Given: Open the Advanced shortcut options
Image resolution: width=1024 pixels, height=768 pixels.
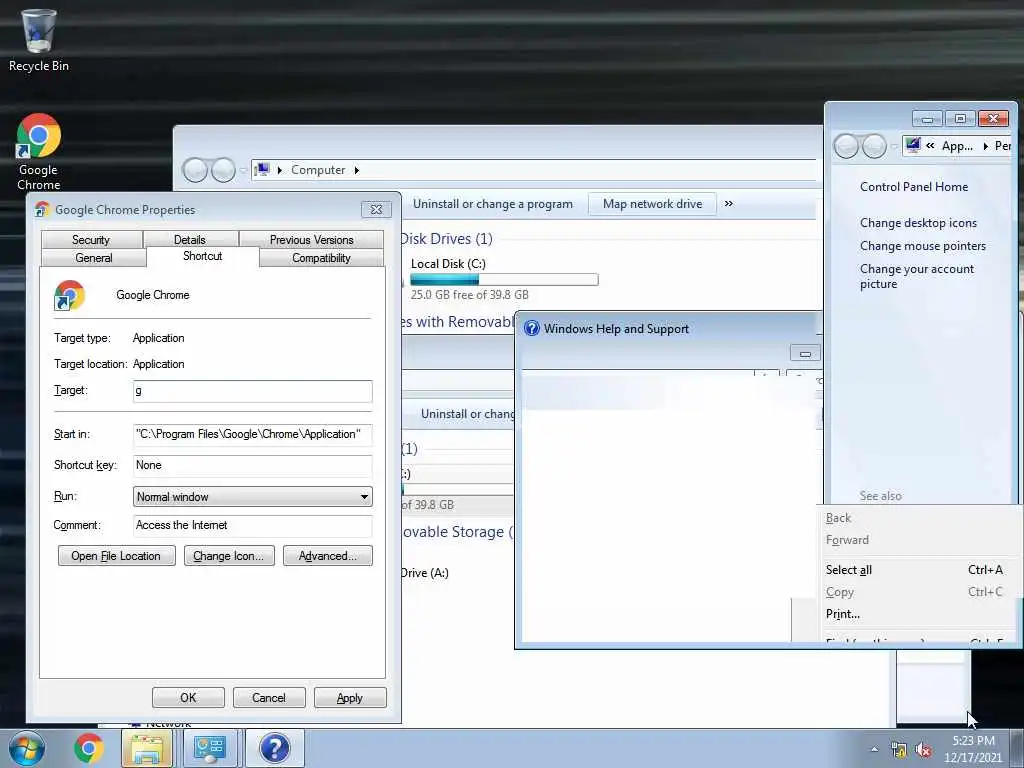Looking at the screenshot, I should (328, 556).
